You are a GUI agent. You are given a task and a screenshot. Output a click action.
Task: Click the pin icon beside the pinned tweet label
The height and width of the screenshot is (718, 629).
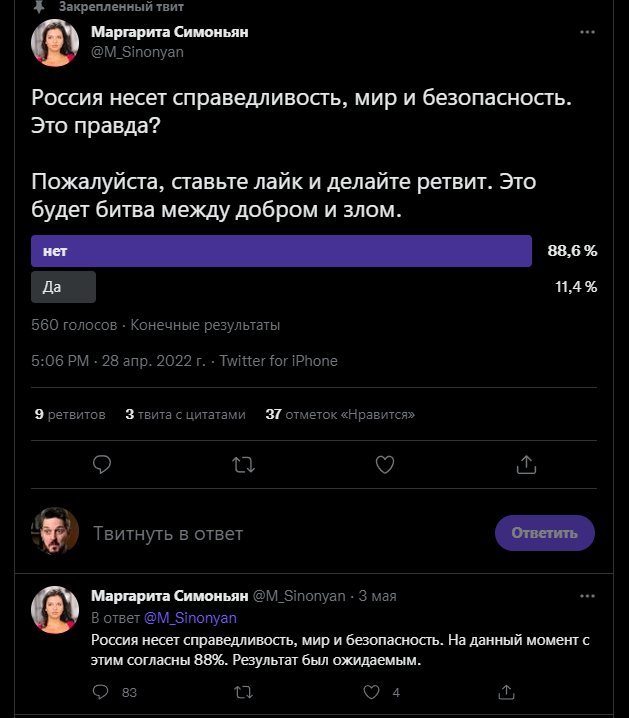click(38, 6)
